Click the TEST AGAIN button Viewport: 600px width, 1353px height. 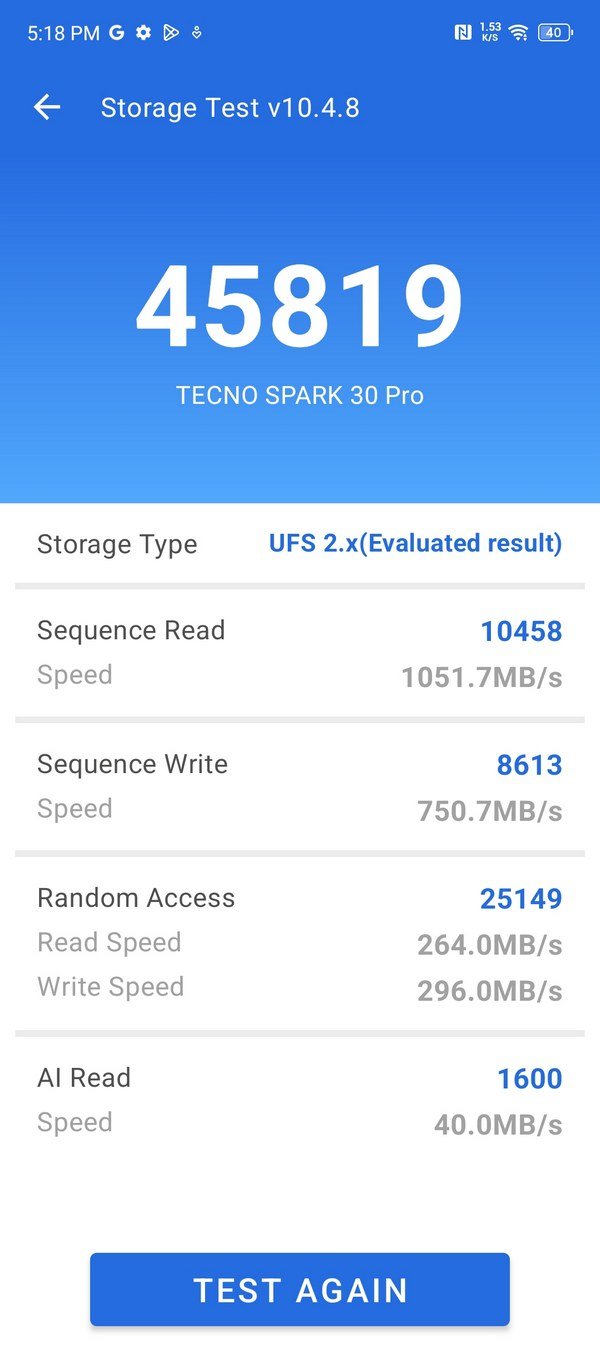click(x=300, y=1290)
